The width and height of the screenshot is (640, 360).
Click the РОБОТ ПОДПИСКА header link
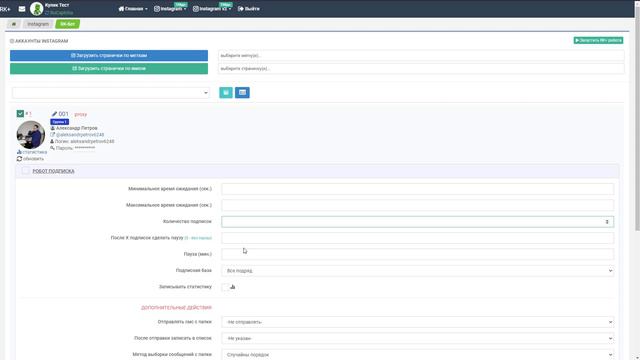click(x=53, y=171)
